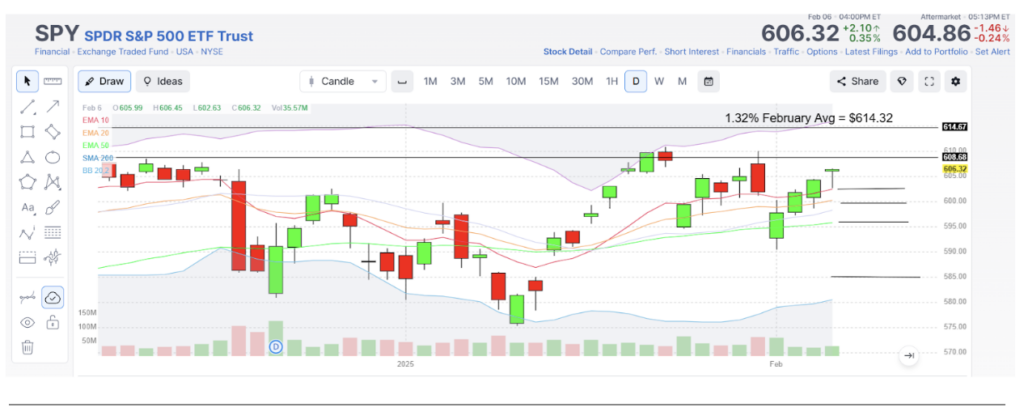The image size is (1024, 416).
Task: Toggle the drawings lock icon
Action: [53, 322]
